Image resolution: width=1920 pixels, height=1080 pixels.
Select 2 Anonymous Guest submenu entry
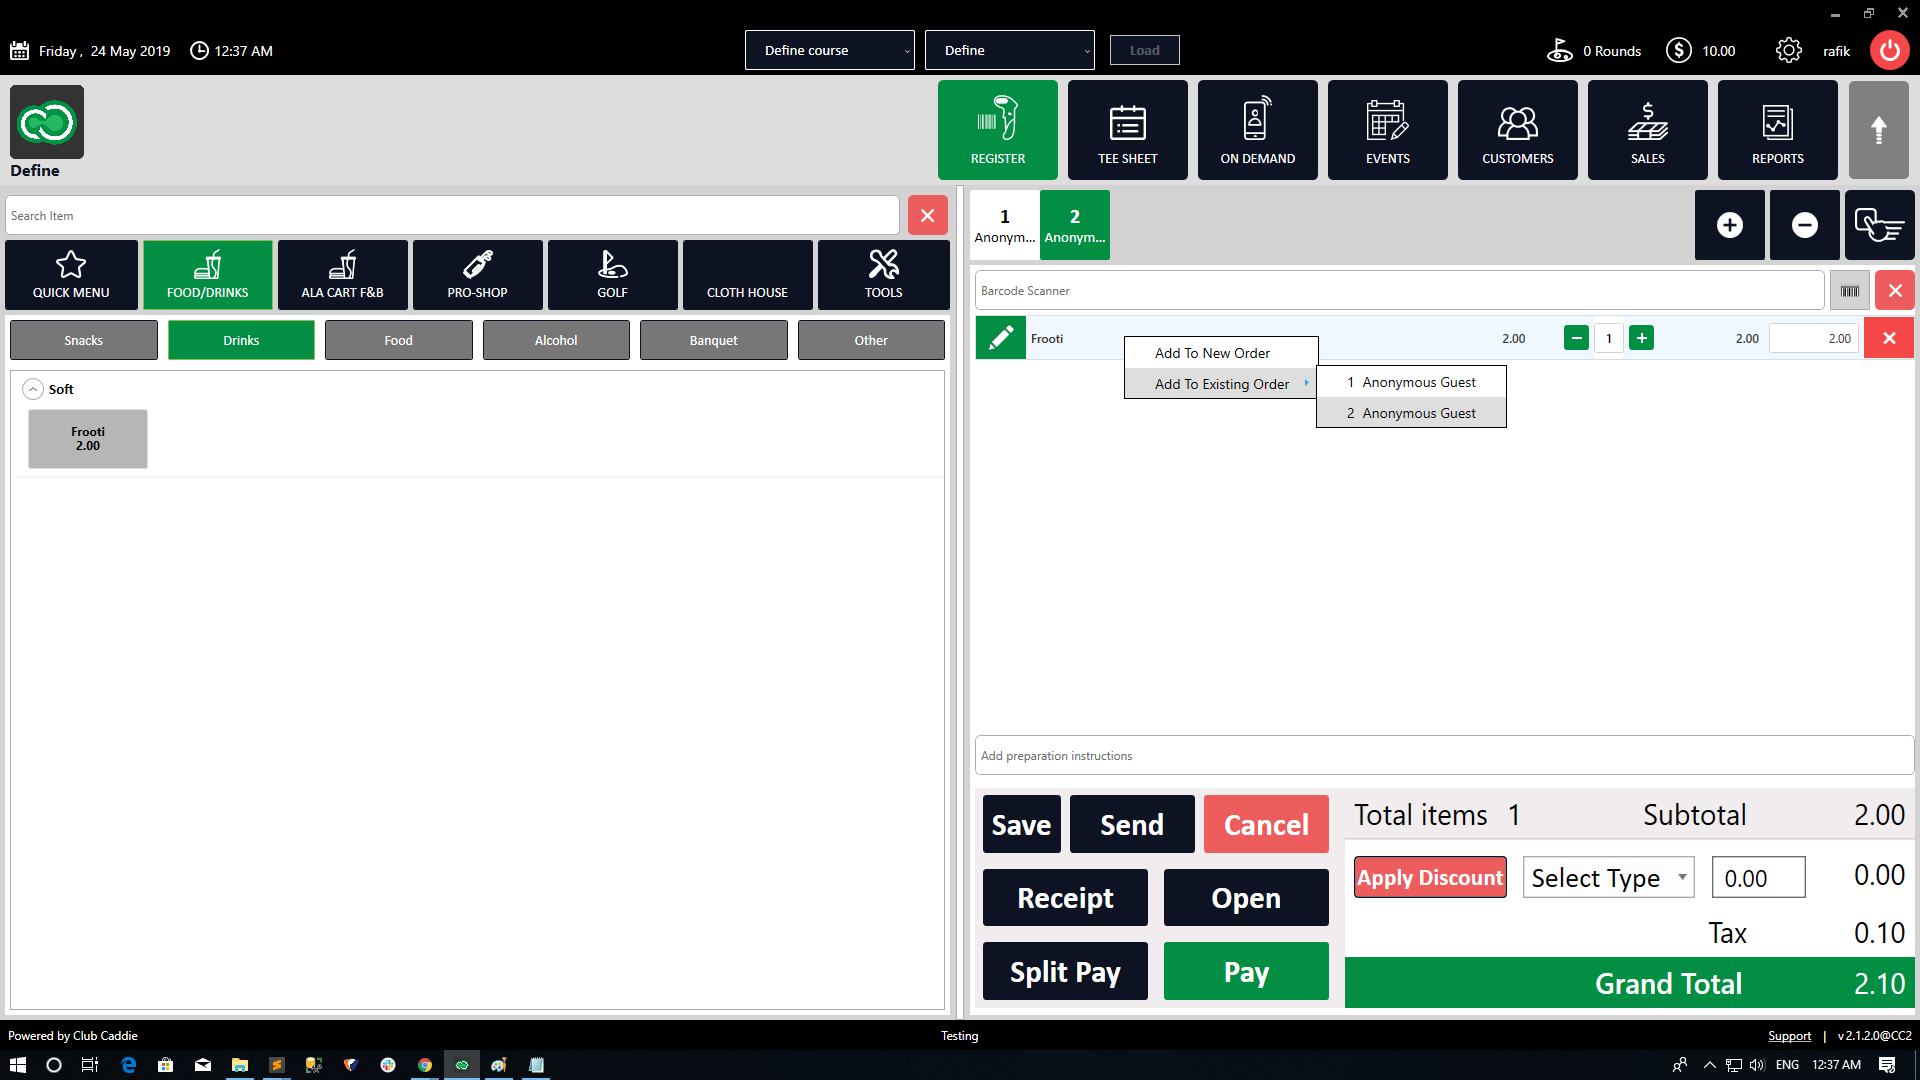coord(1411,413)
